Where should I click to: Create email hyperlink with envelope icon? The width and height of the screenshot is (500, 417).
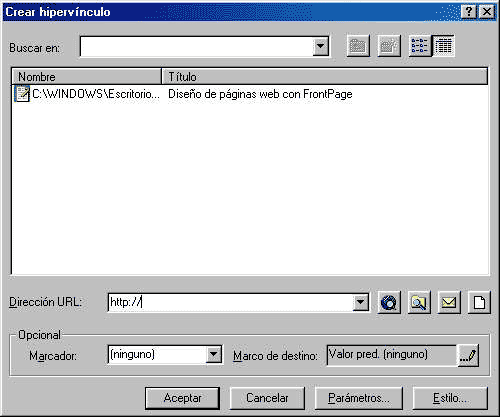point(449,302)
